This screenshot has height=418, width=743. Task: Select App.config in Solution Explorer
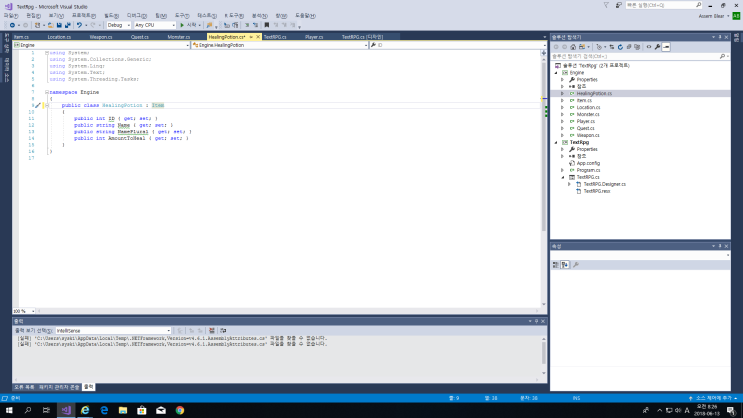588,163
